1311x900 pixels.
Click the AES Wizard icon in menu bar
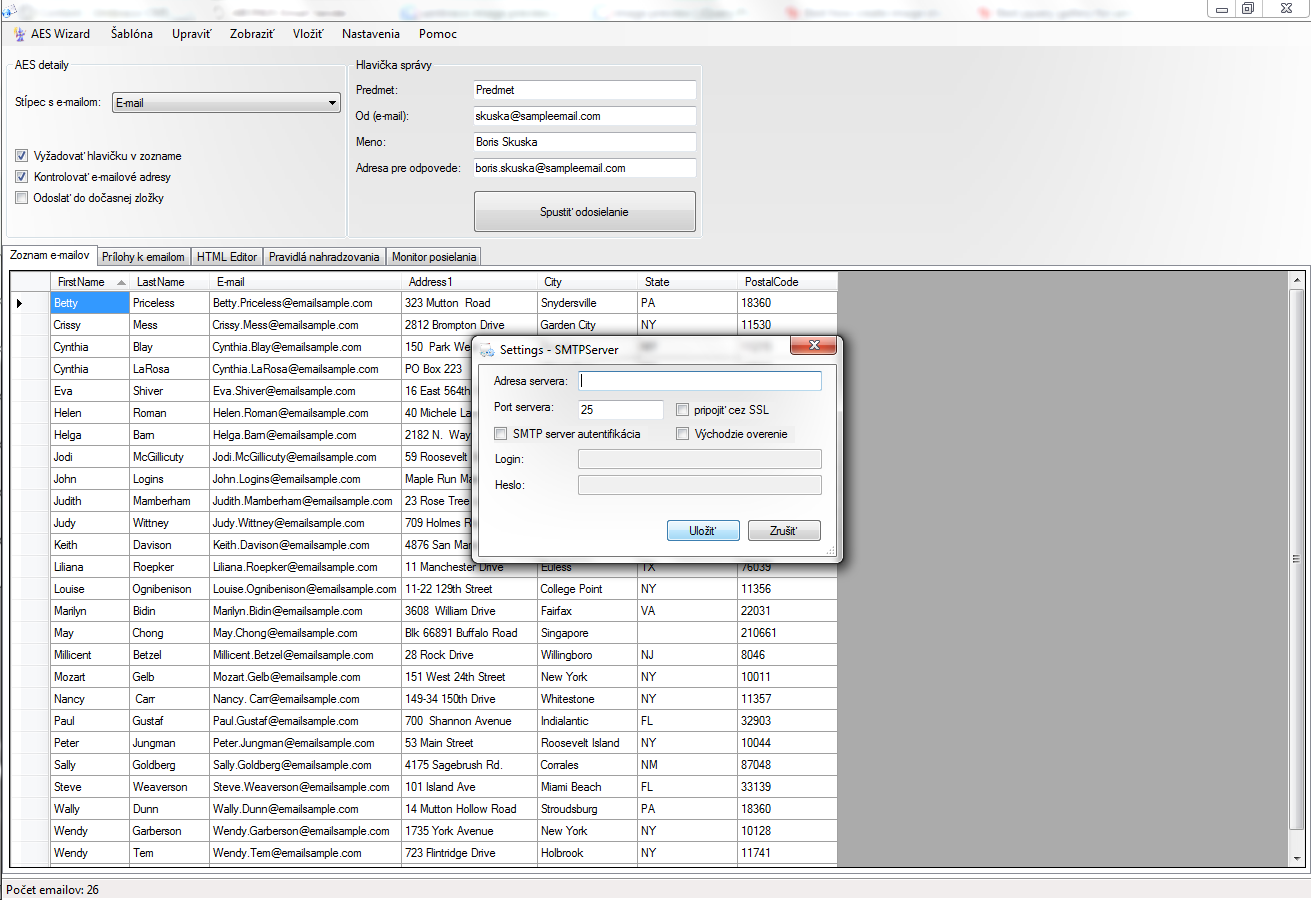(x=19, y=34)
